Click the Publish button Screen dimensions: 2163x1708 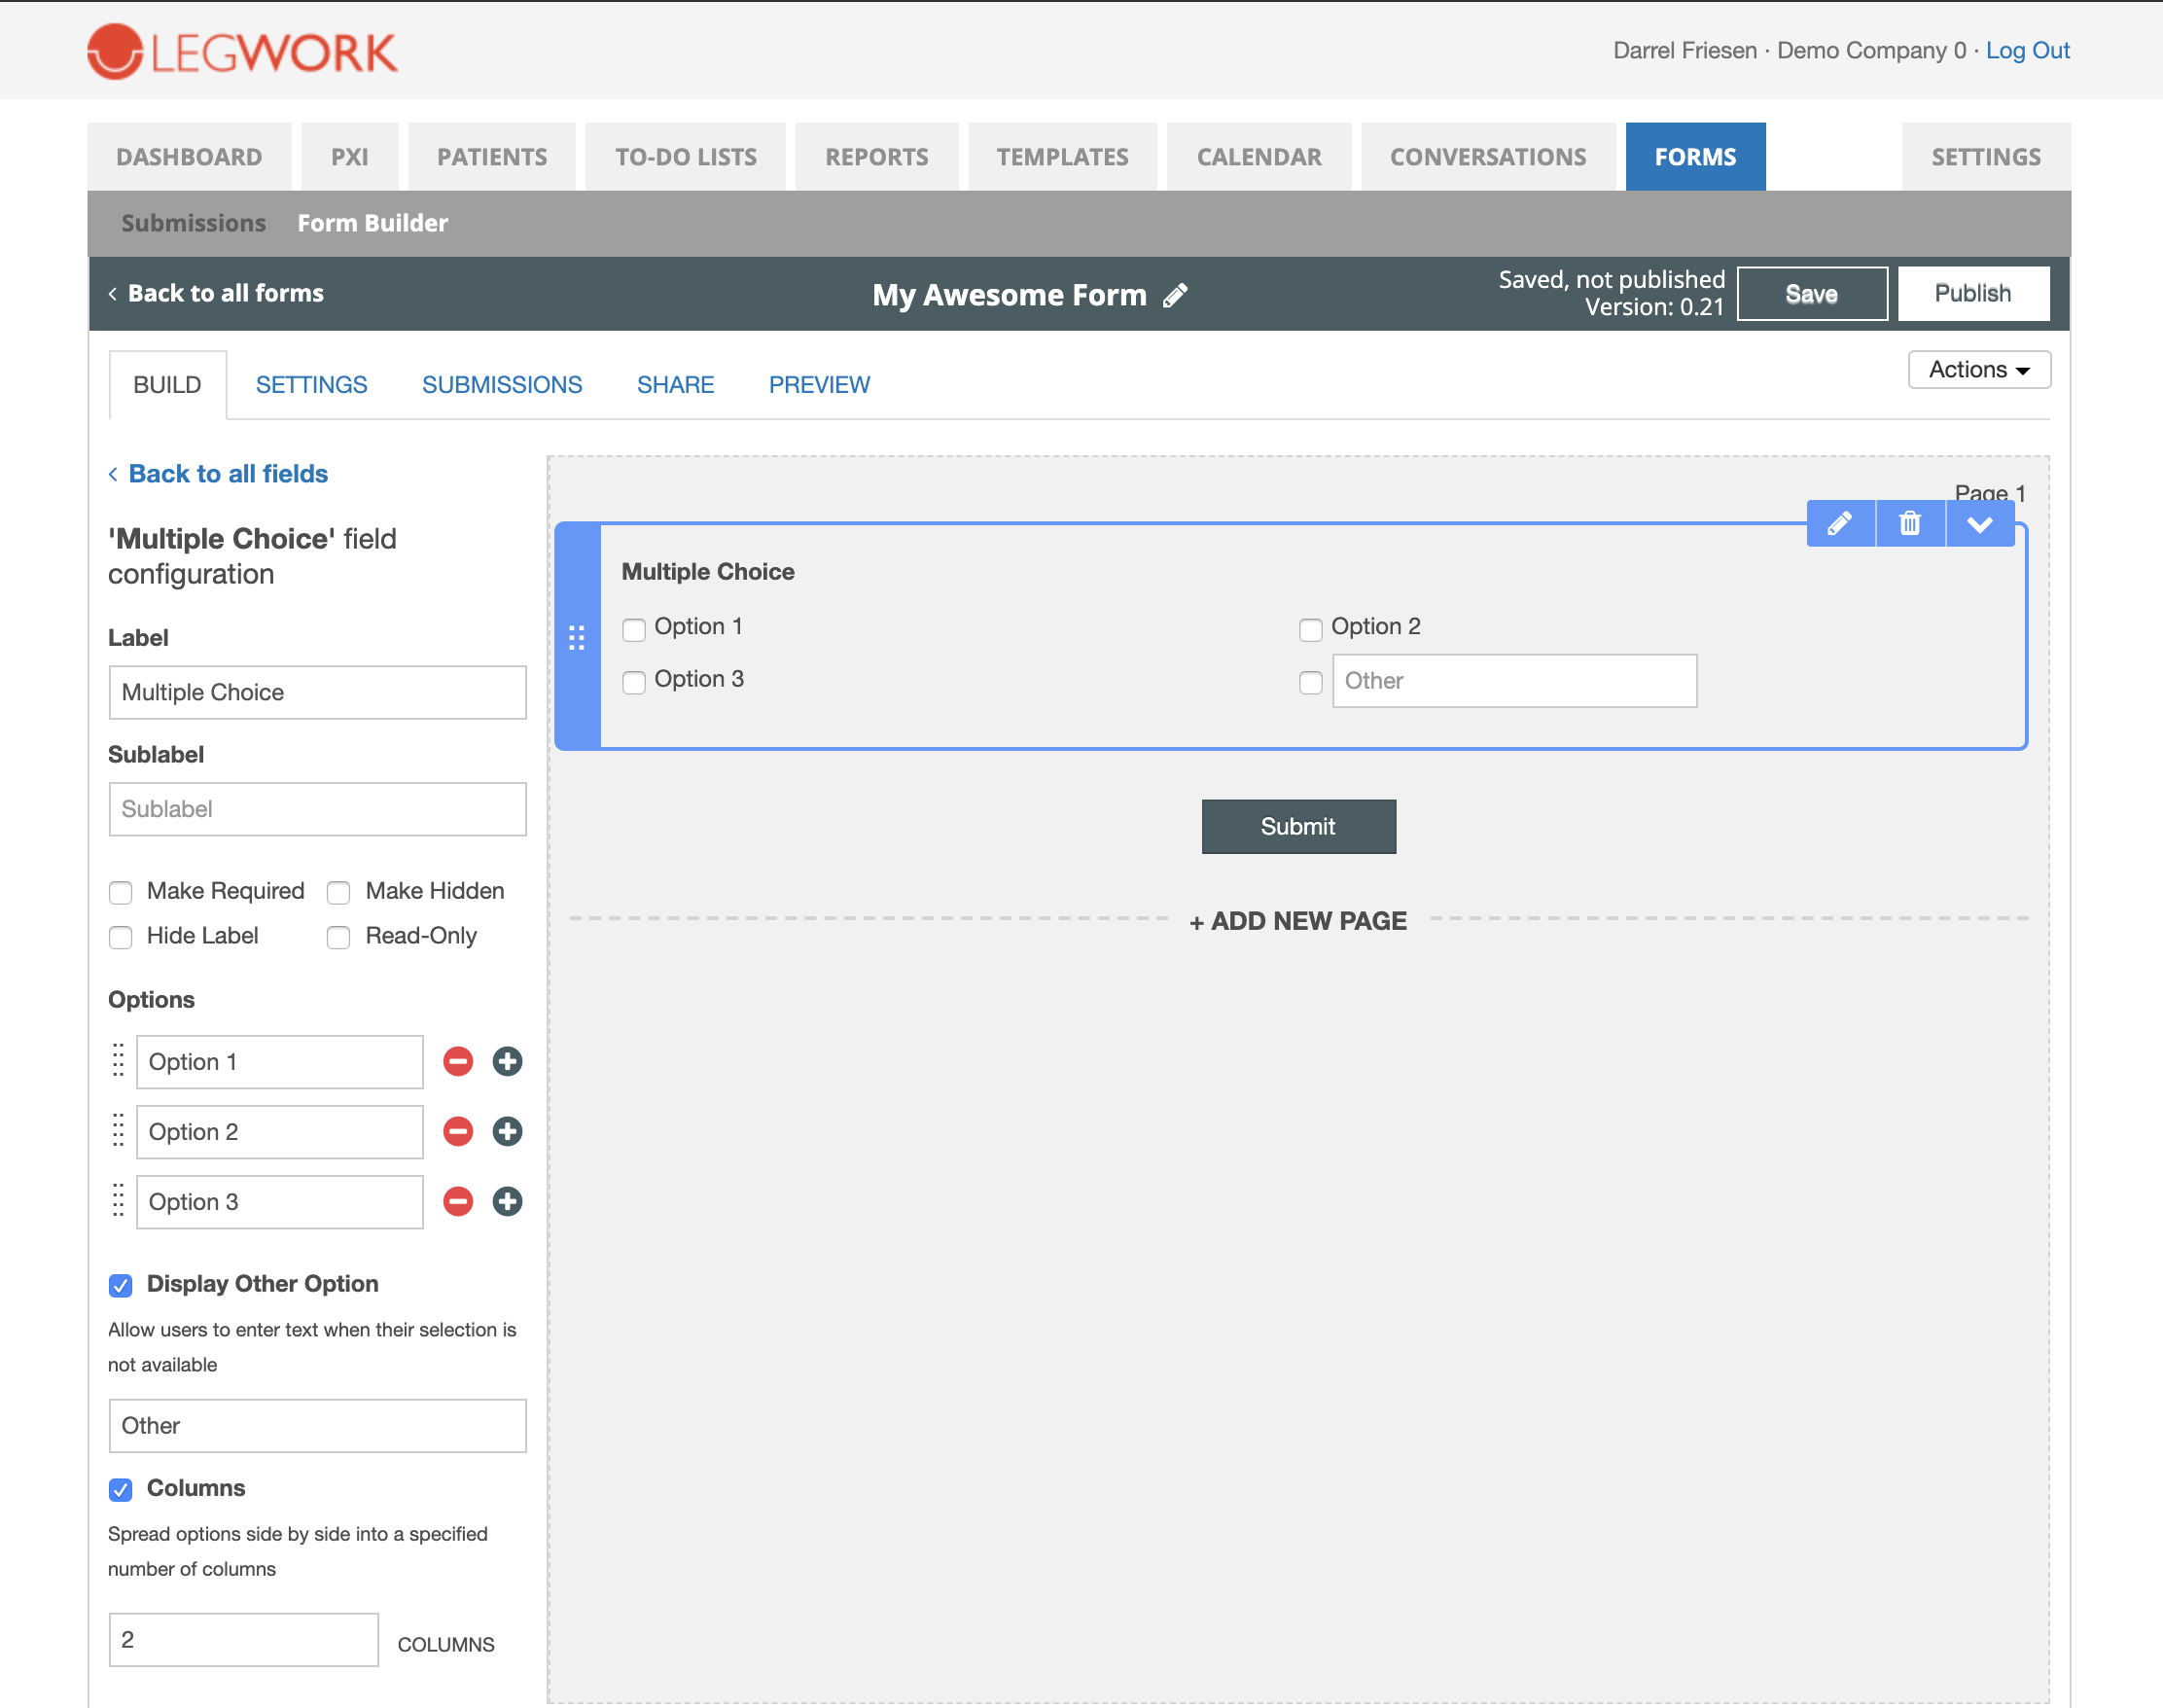[x=1973, y=293]
